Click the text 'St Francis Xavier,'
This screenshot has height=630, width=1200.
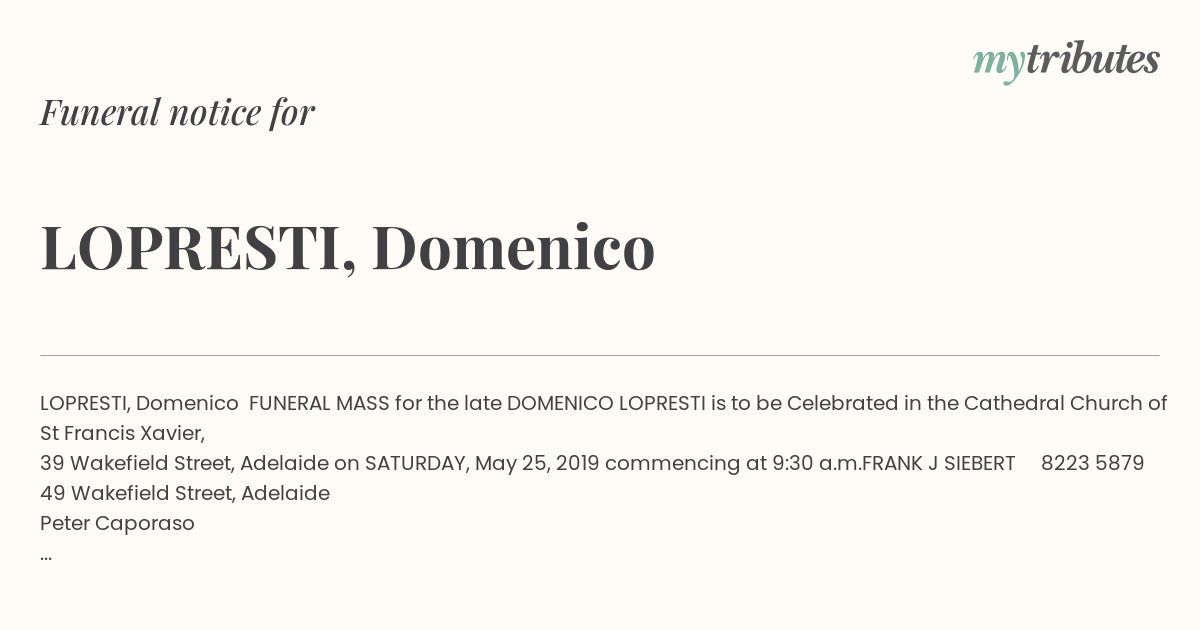[x=122, y=433]
